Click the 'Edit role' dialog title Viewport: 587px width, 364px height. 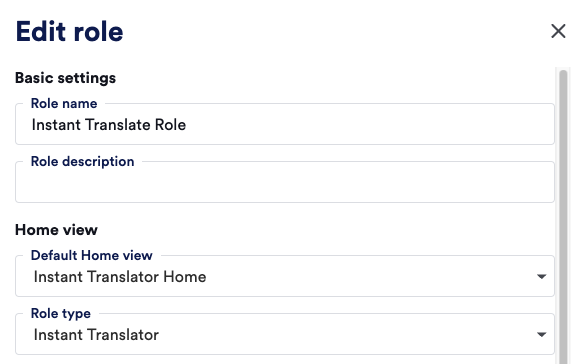pyautogui.click(x=69, y=31)
